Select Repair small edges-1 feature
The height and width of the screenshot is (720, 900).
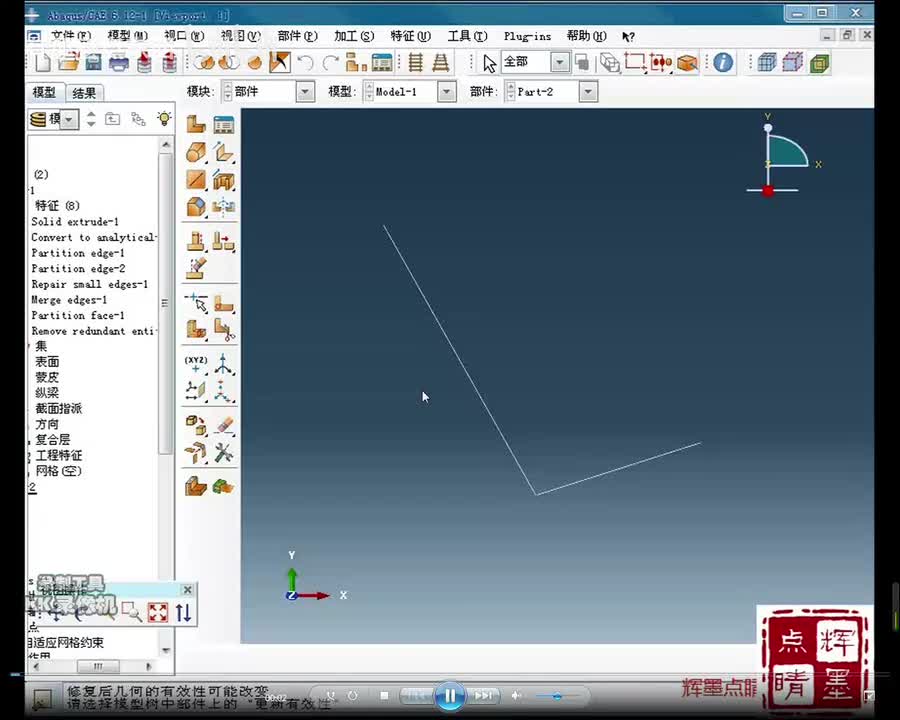pos(90,284)
